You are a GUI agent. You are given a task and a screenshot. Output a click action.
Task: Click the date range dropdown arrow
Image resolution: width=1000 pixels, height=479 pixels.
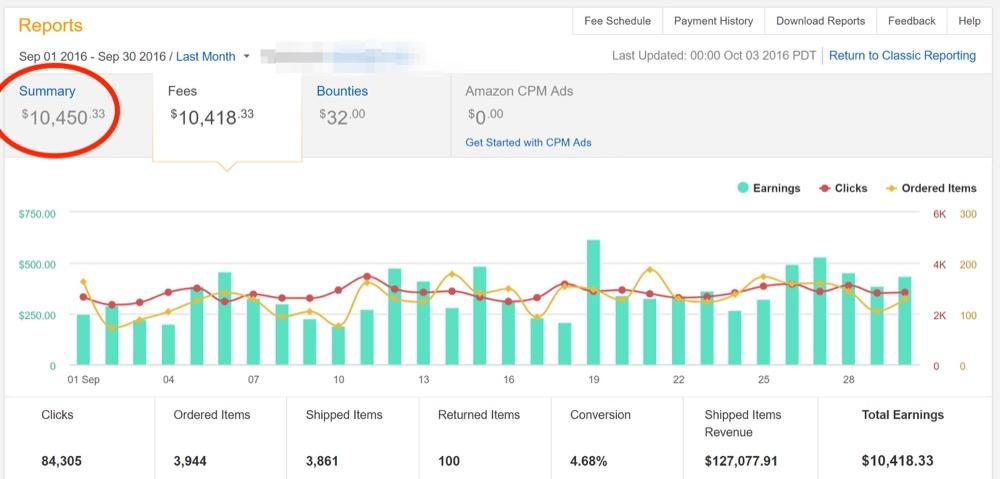click(x=246, y=57)
